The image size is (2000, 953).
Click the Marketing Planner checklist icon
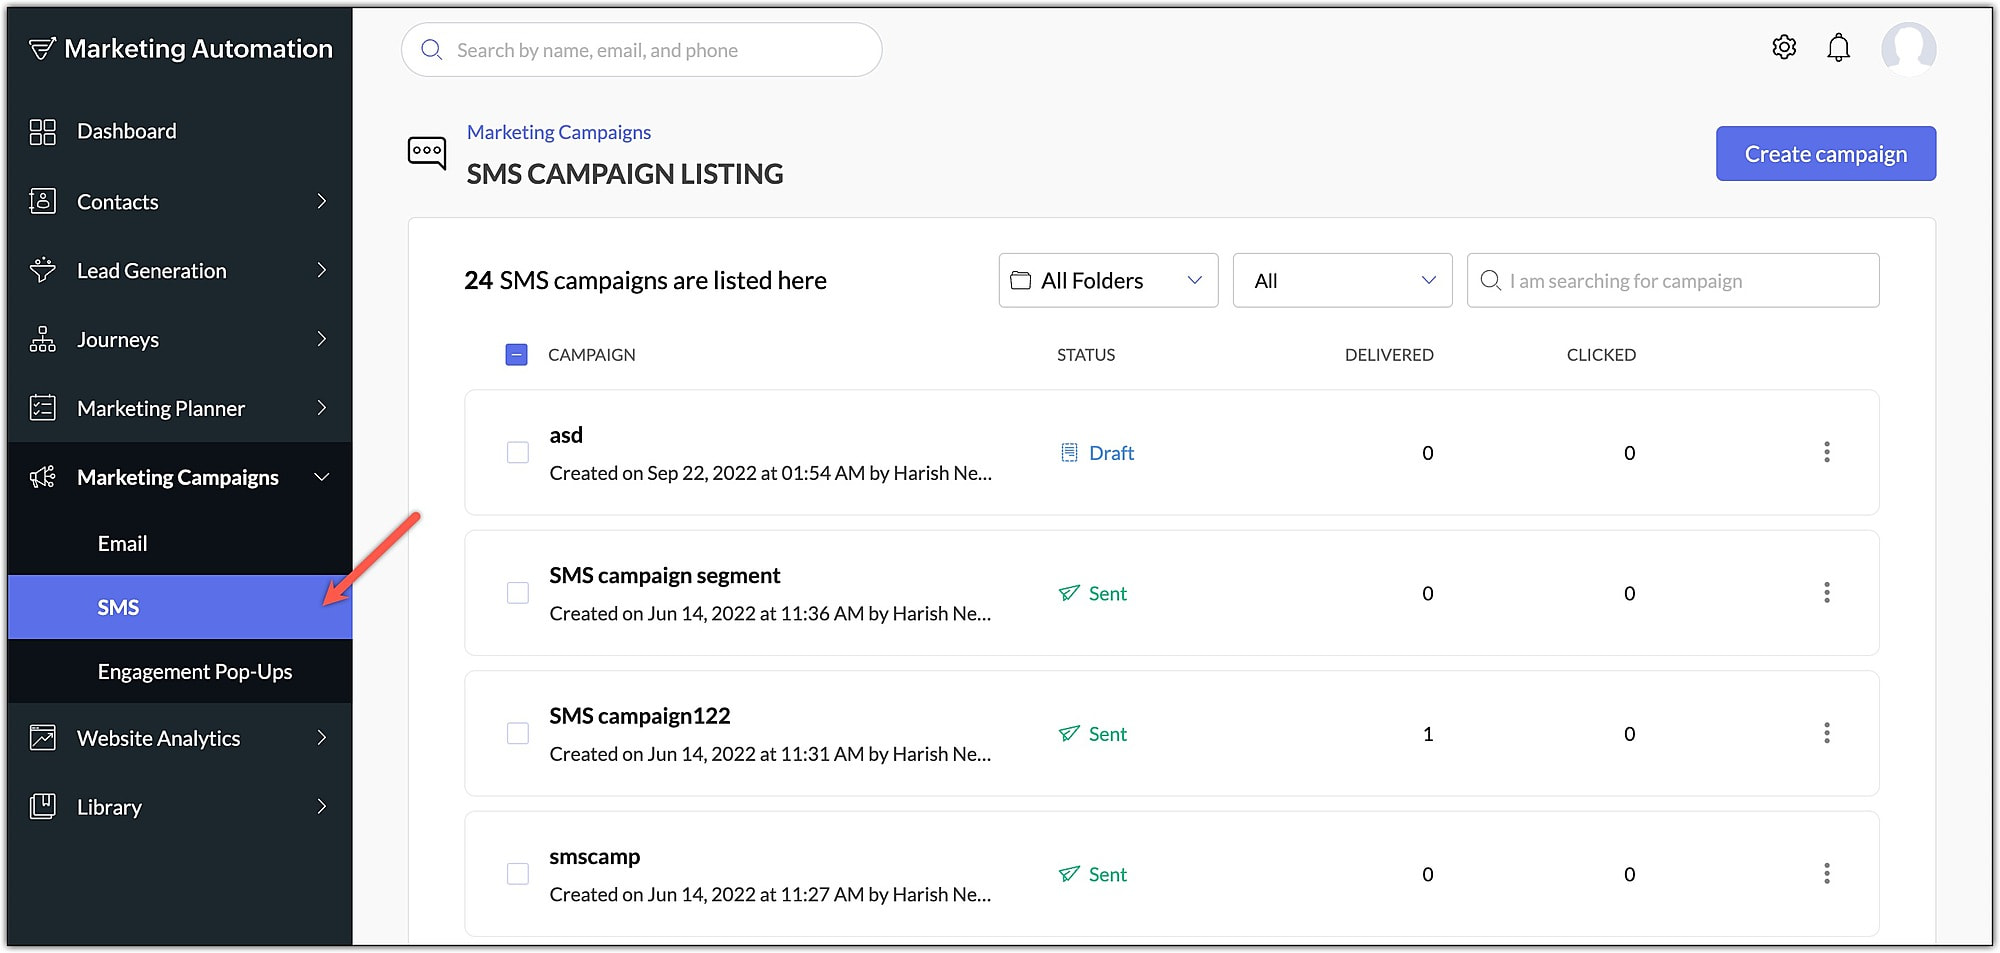coord(42,408)
